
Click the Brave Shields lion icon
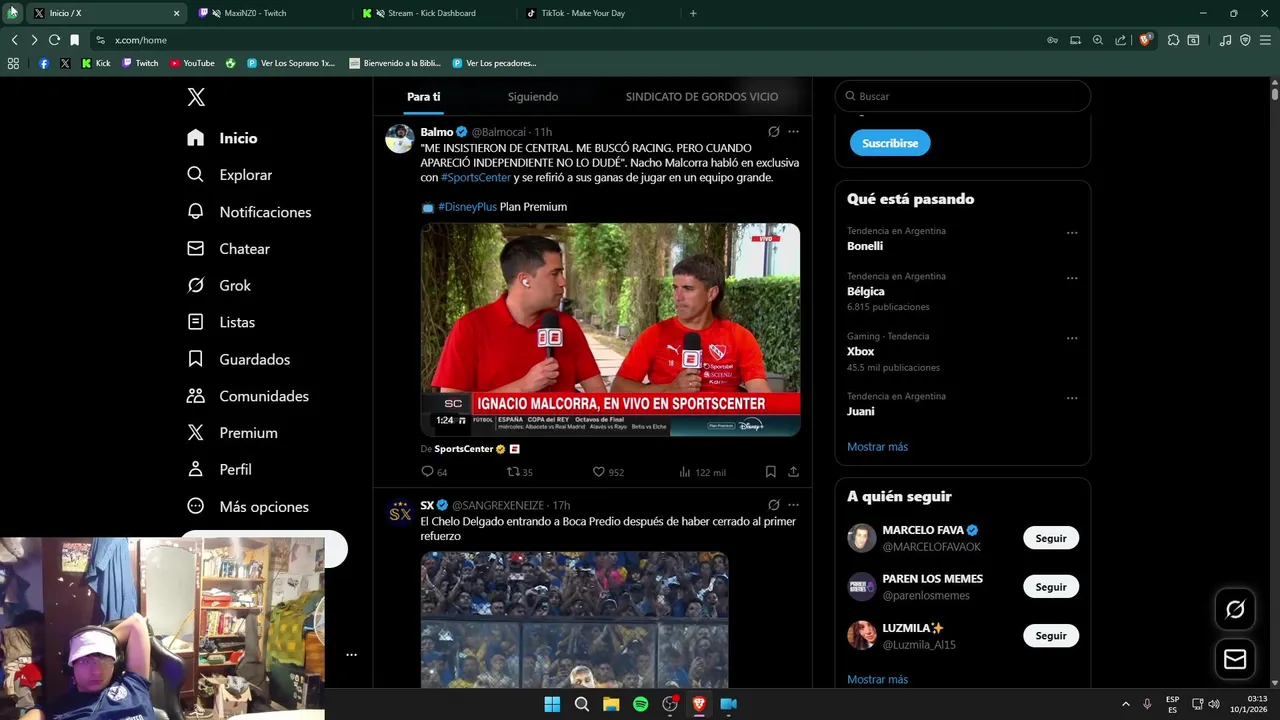click(x=1146, y=40)
